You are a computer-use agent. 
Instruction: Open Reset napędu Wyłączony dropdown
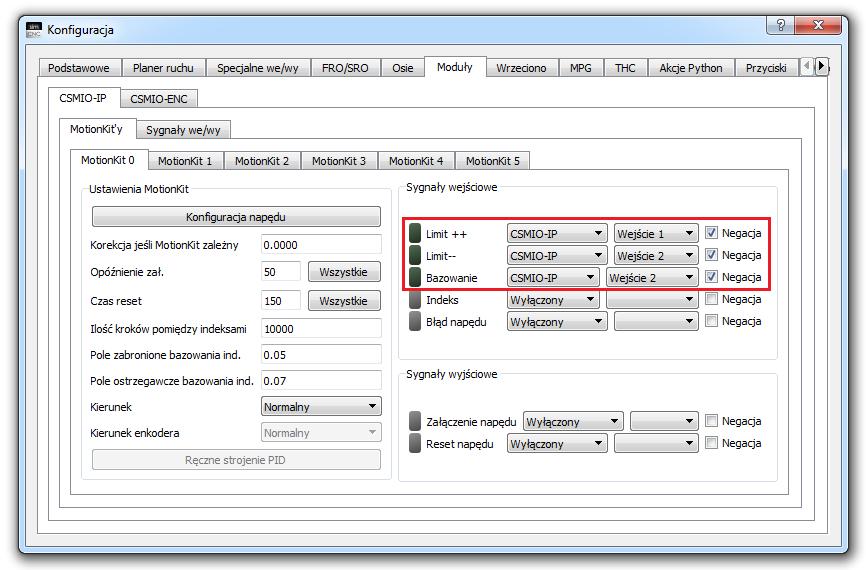(557, 444)
